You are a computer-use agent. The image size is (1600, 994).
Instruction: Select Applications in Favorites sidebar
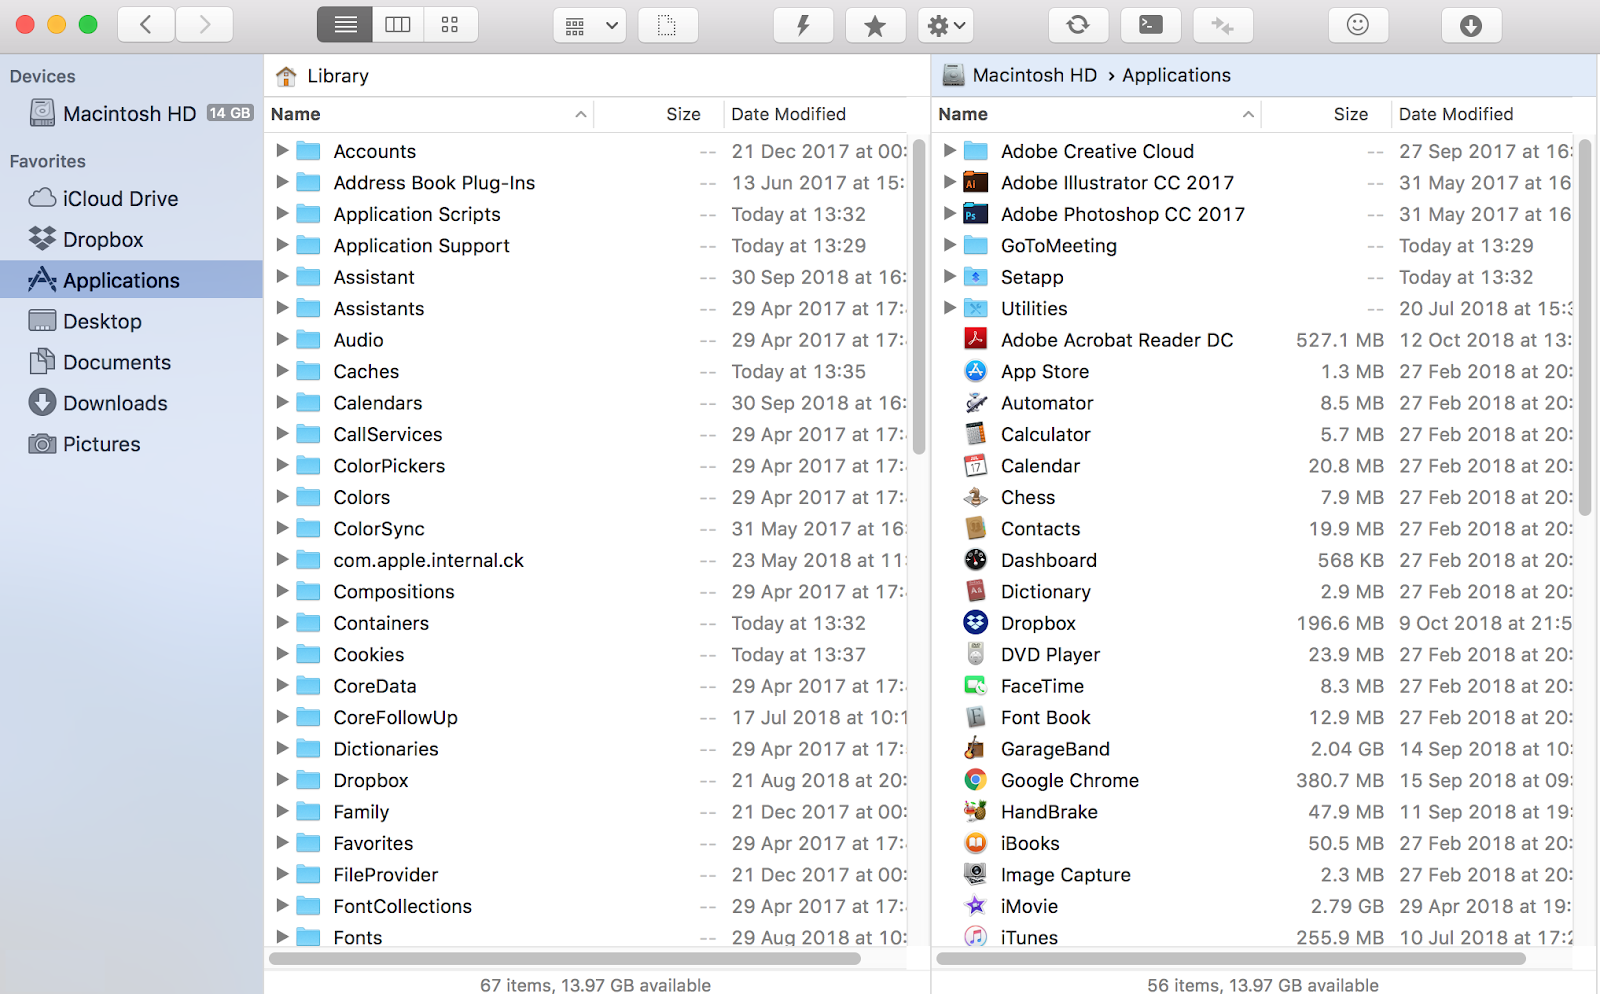131,281
